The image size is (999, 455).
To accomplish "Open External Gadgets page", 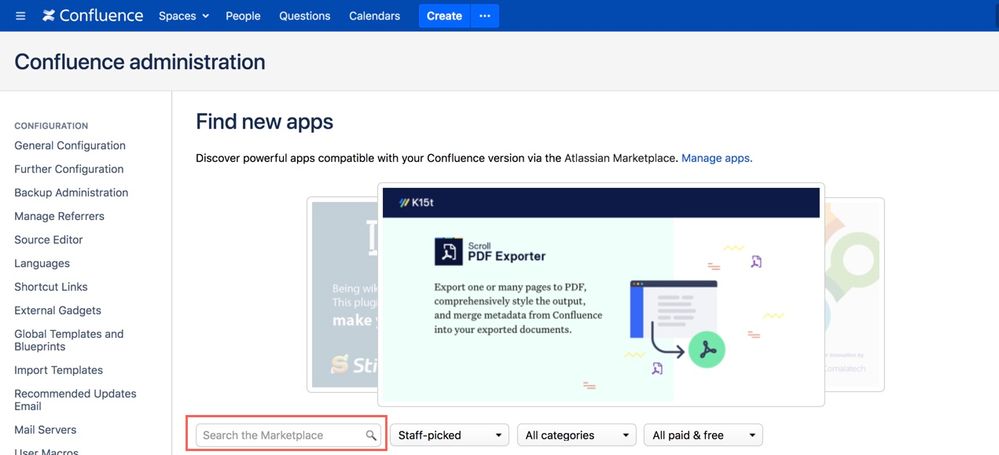I will click(58, 310).
